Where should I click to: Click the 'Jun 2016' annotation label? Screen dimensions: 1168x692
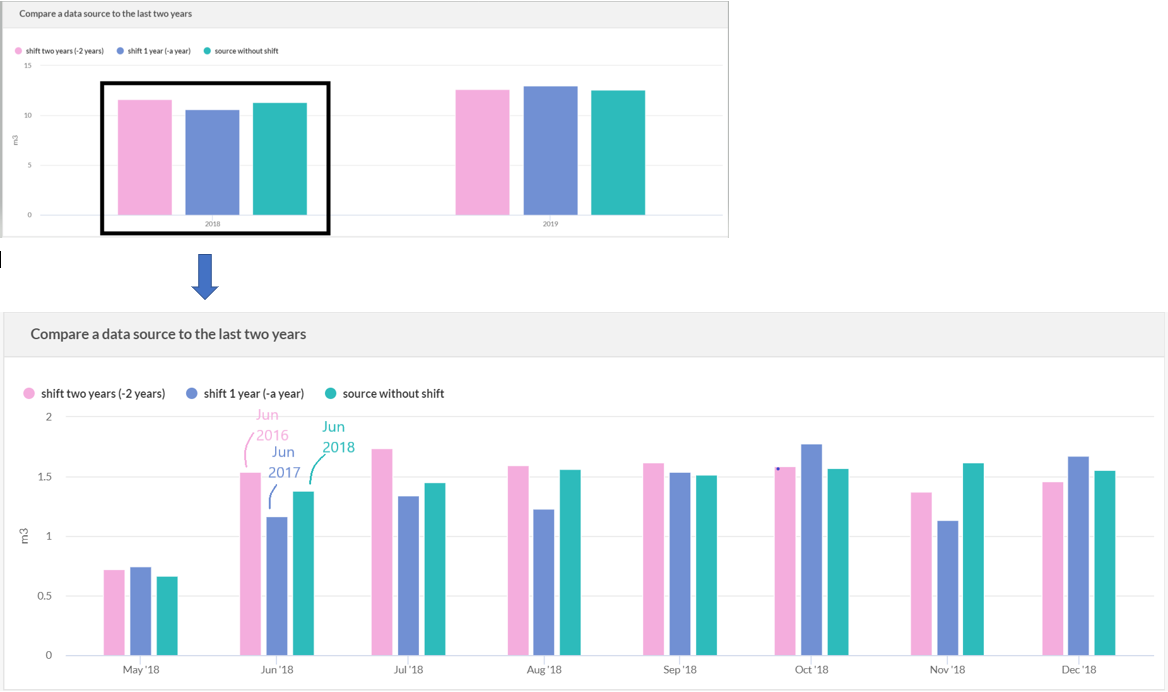[x=269, y=424]
